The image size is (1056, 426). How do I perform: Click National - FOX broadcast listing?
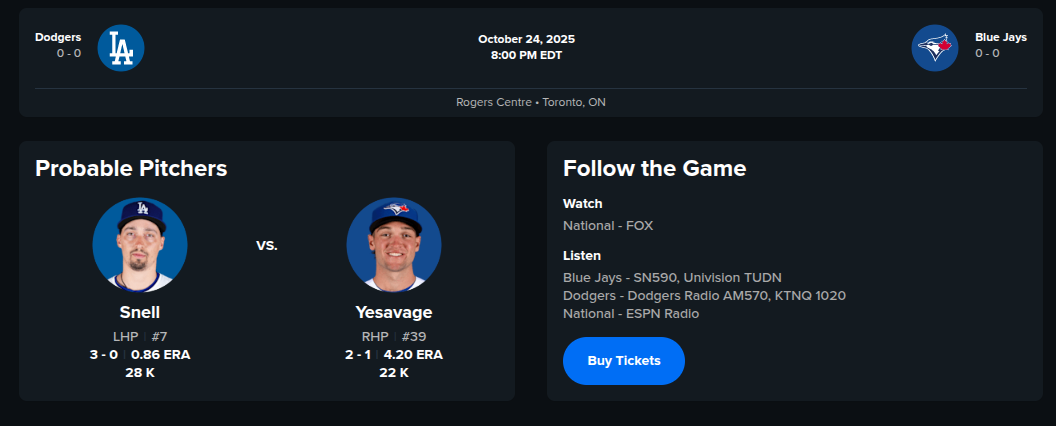click(608, 226)
